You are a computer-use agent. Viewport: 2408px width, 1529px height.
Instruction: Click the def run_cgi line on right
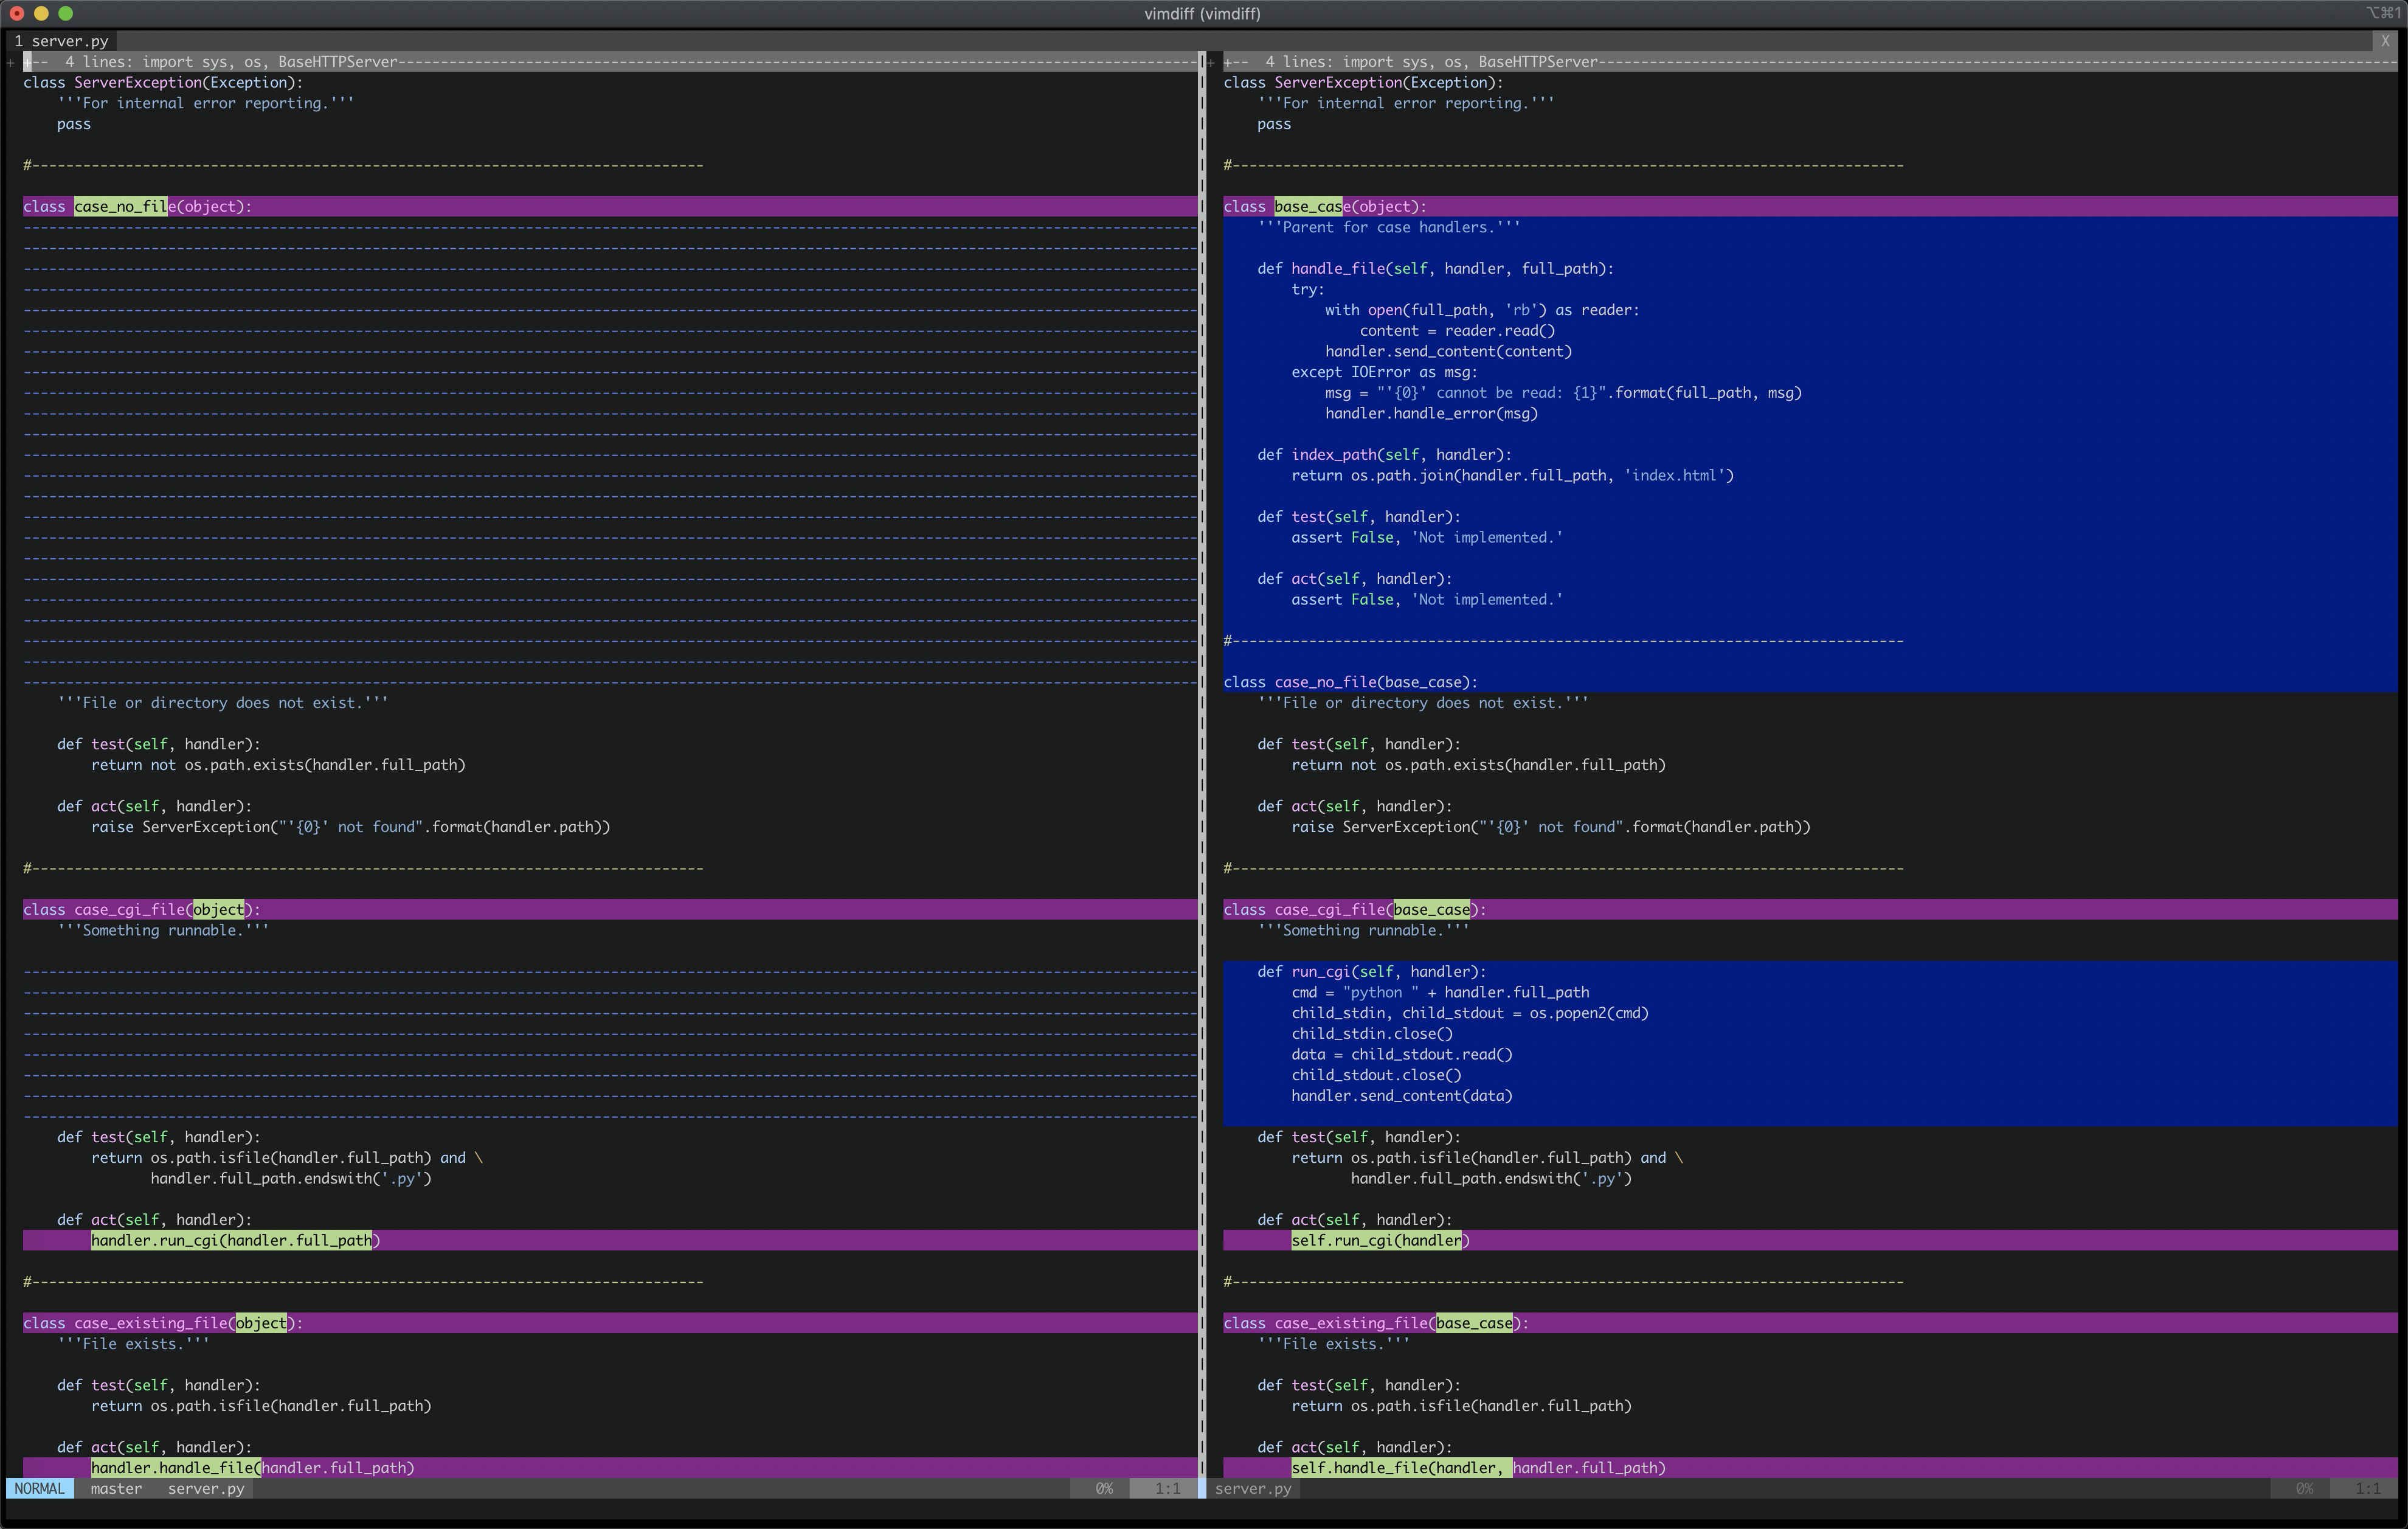[x=1371, y=971]
